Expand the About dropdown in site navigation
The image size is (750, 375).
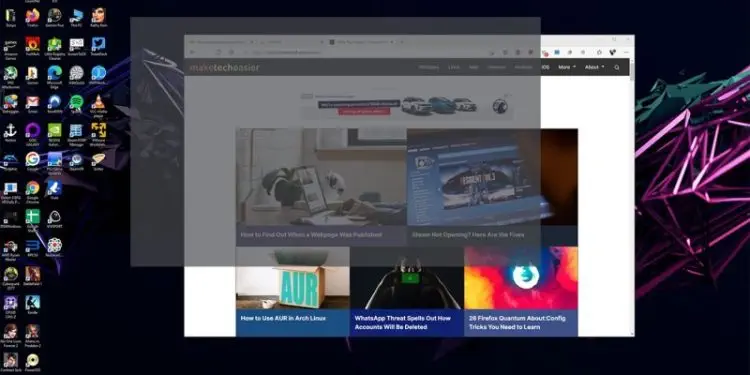(595, 67)
